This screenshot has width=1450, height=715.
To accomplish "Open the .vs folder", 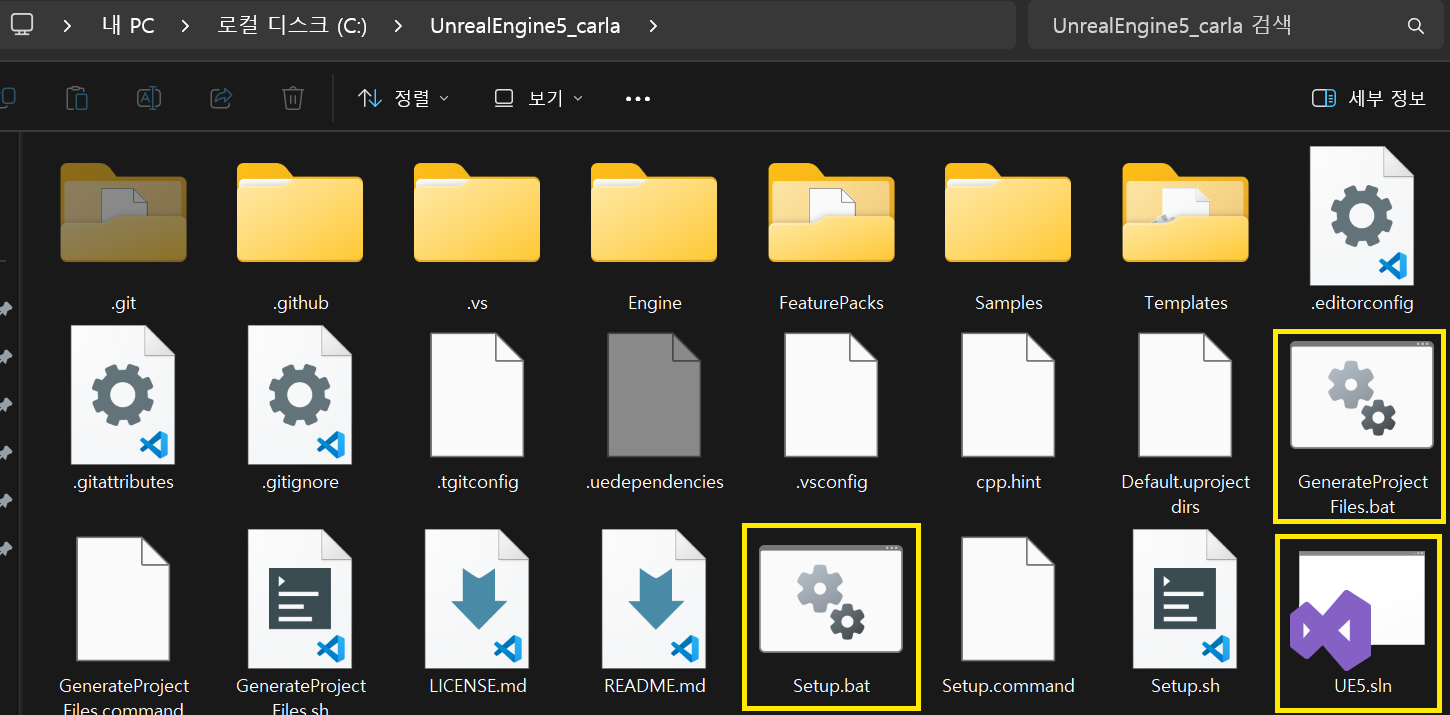I will click(477, 212).
